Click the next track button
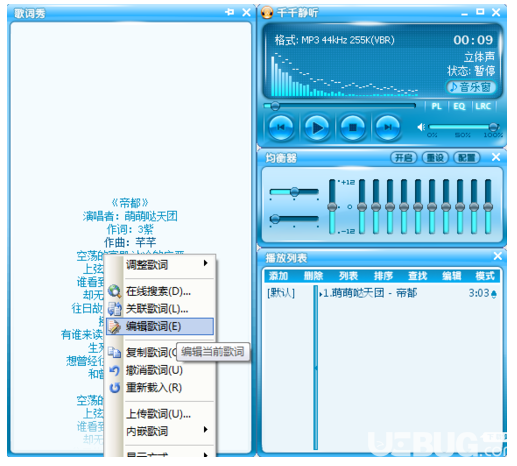Screen dimensions: 517x466 [387, 127]
